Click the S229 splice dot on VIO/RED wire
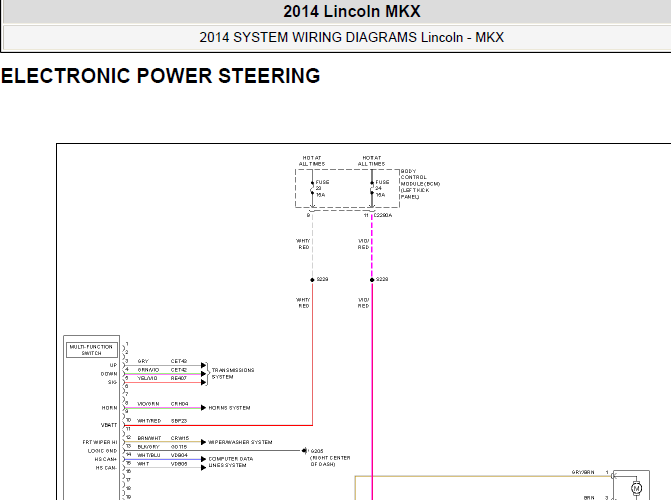 372,280
